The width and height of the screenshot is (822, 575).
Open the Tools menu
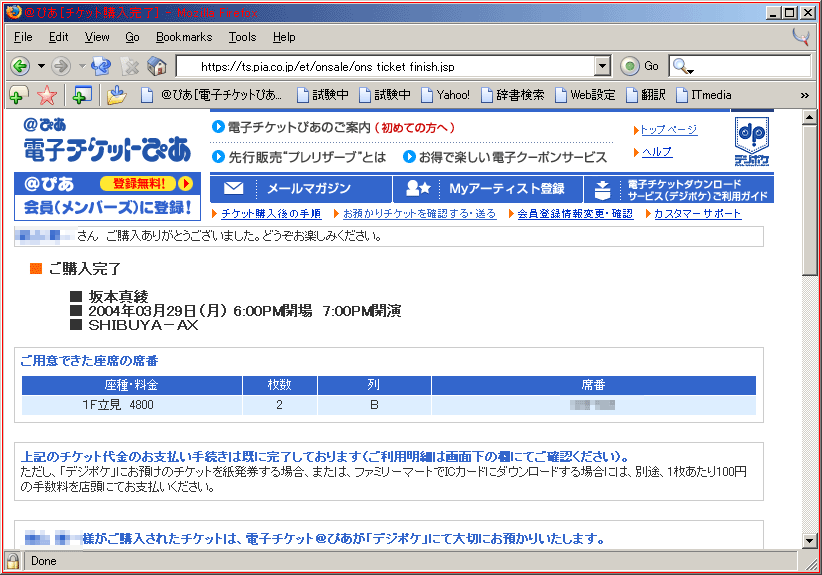242,37
